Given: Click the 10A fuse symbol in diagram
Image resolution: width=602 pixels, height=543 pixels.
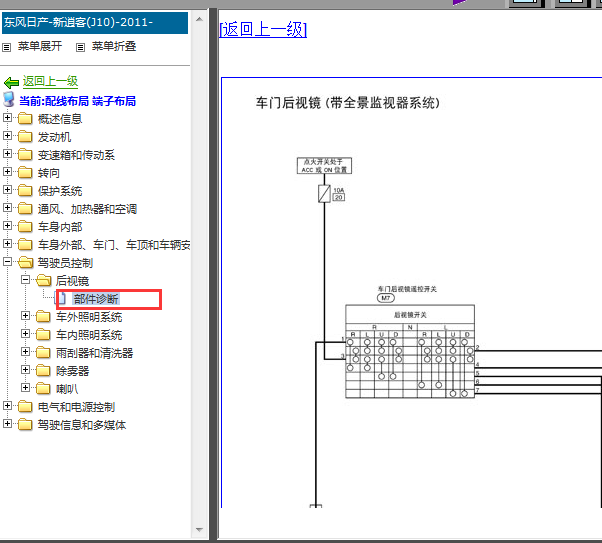Looking at the screenshot, I should [x=324, y=194].
